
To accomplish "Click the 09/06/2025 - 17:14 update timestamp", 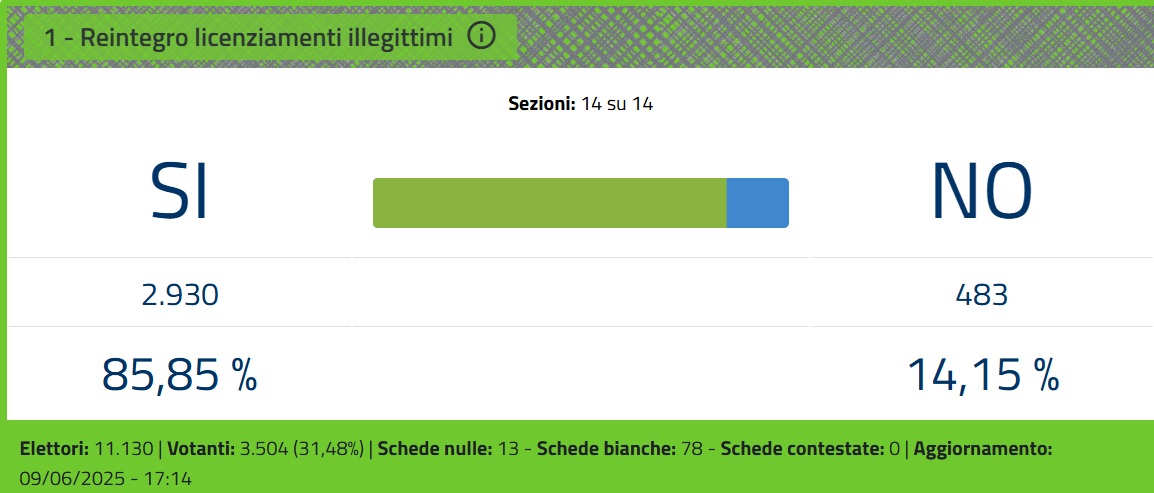I will click(x=105, y=479).
